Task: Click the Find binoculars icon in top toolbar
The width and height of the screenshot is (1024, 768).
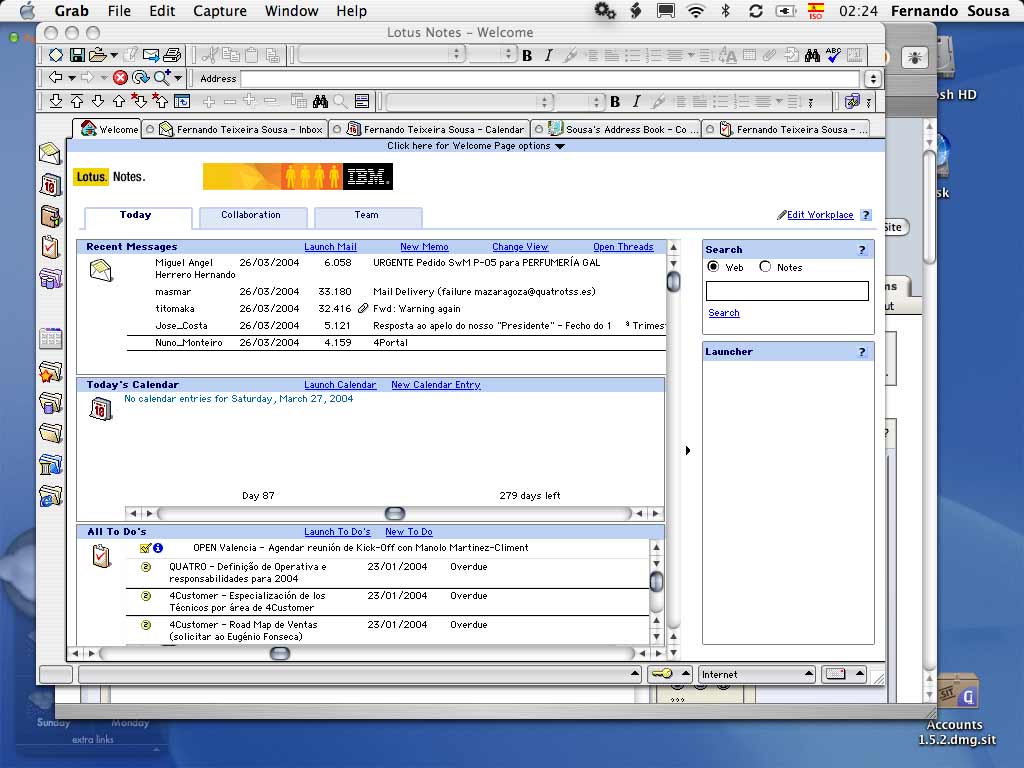Action: 812,56
